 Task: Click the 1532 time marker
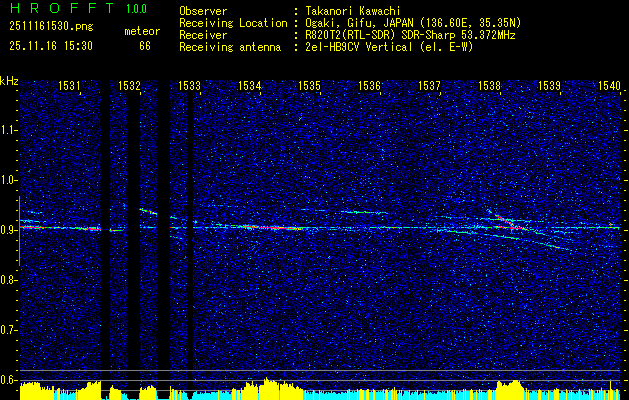tap(129, 85)
